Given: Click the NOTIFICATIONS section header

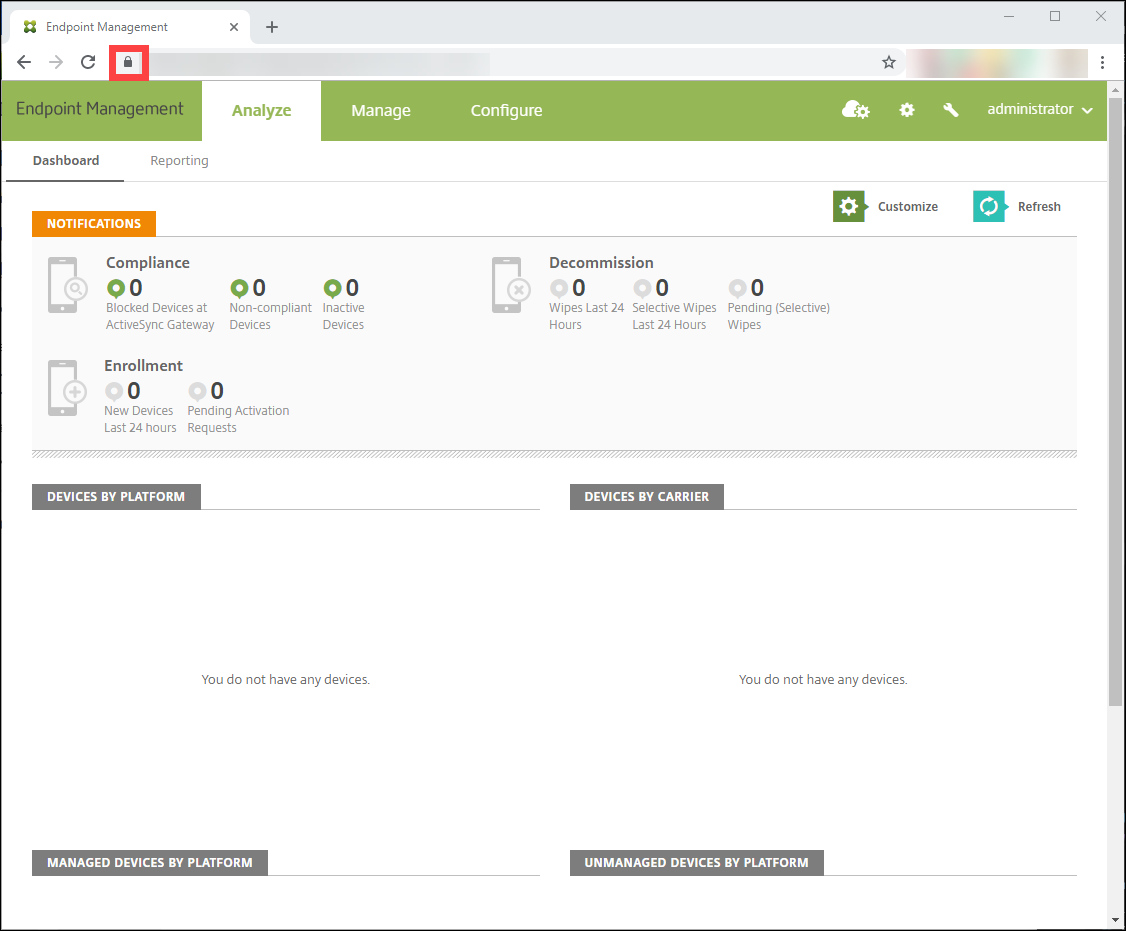Looking at the screenshot, I should (x=94, y=224).
